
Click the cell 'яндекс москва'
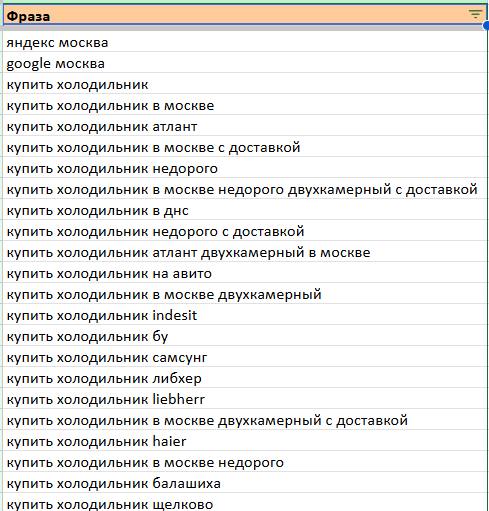click(x=245, y=42)
